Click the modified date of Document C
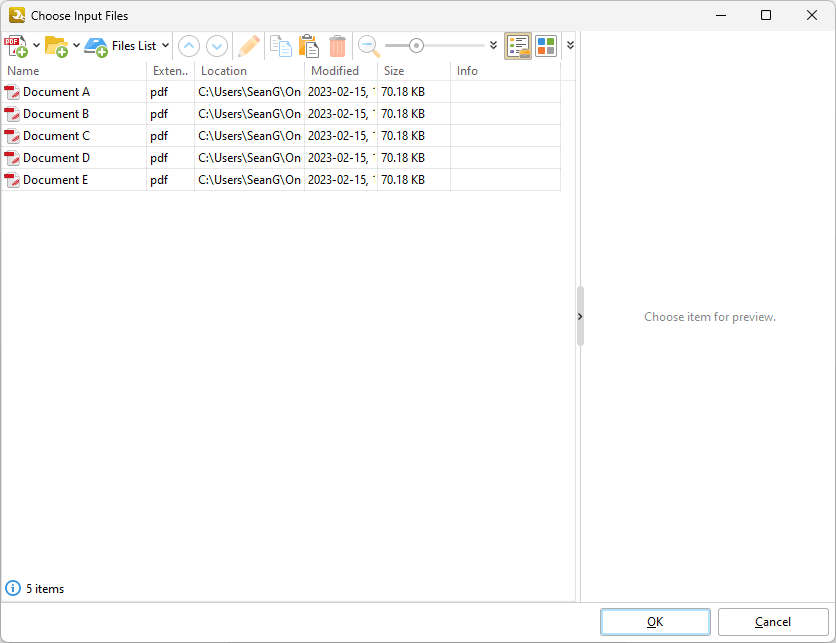Image resolution: width=836 pixels, height=643 pixels. (x=341, y=136)
